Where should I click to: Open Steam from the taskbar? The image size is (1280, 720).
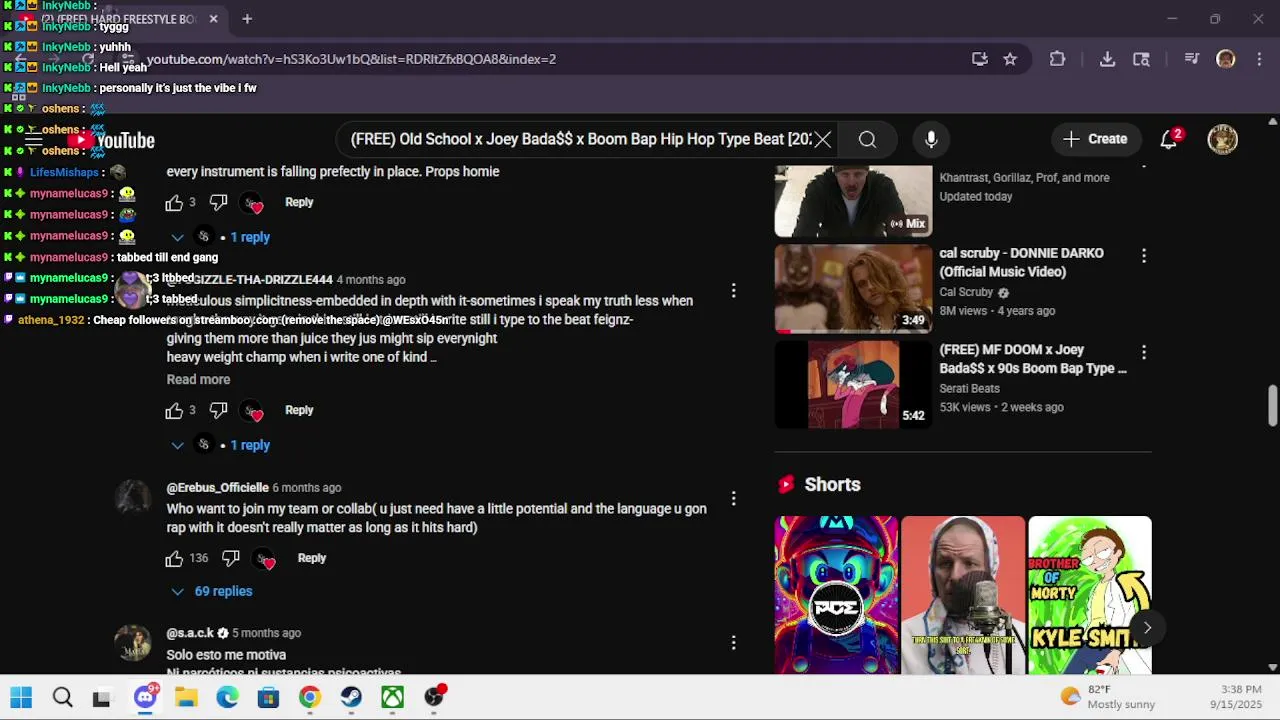(x=351, y=697)
